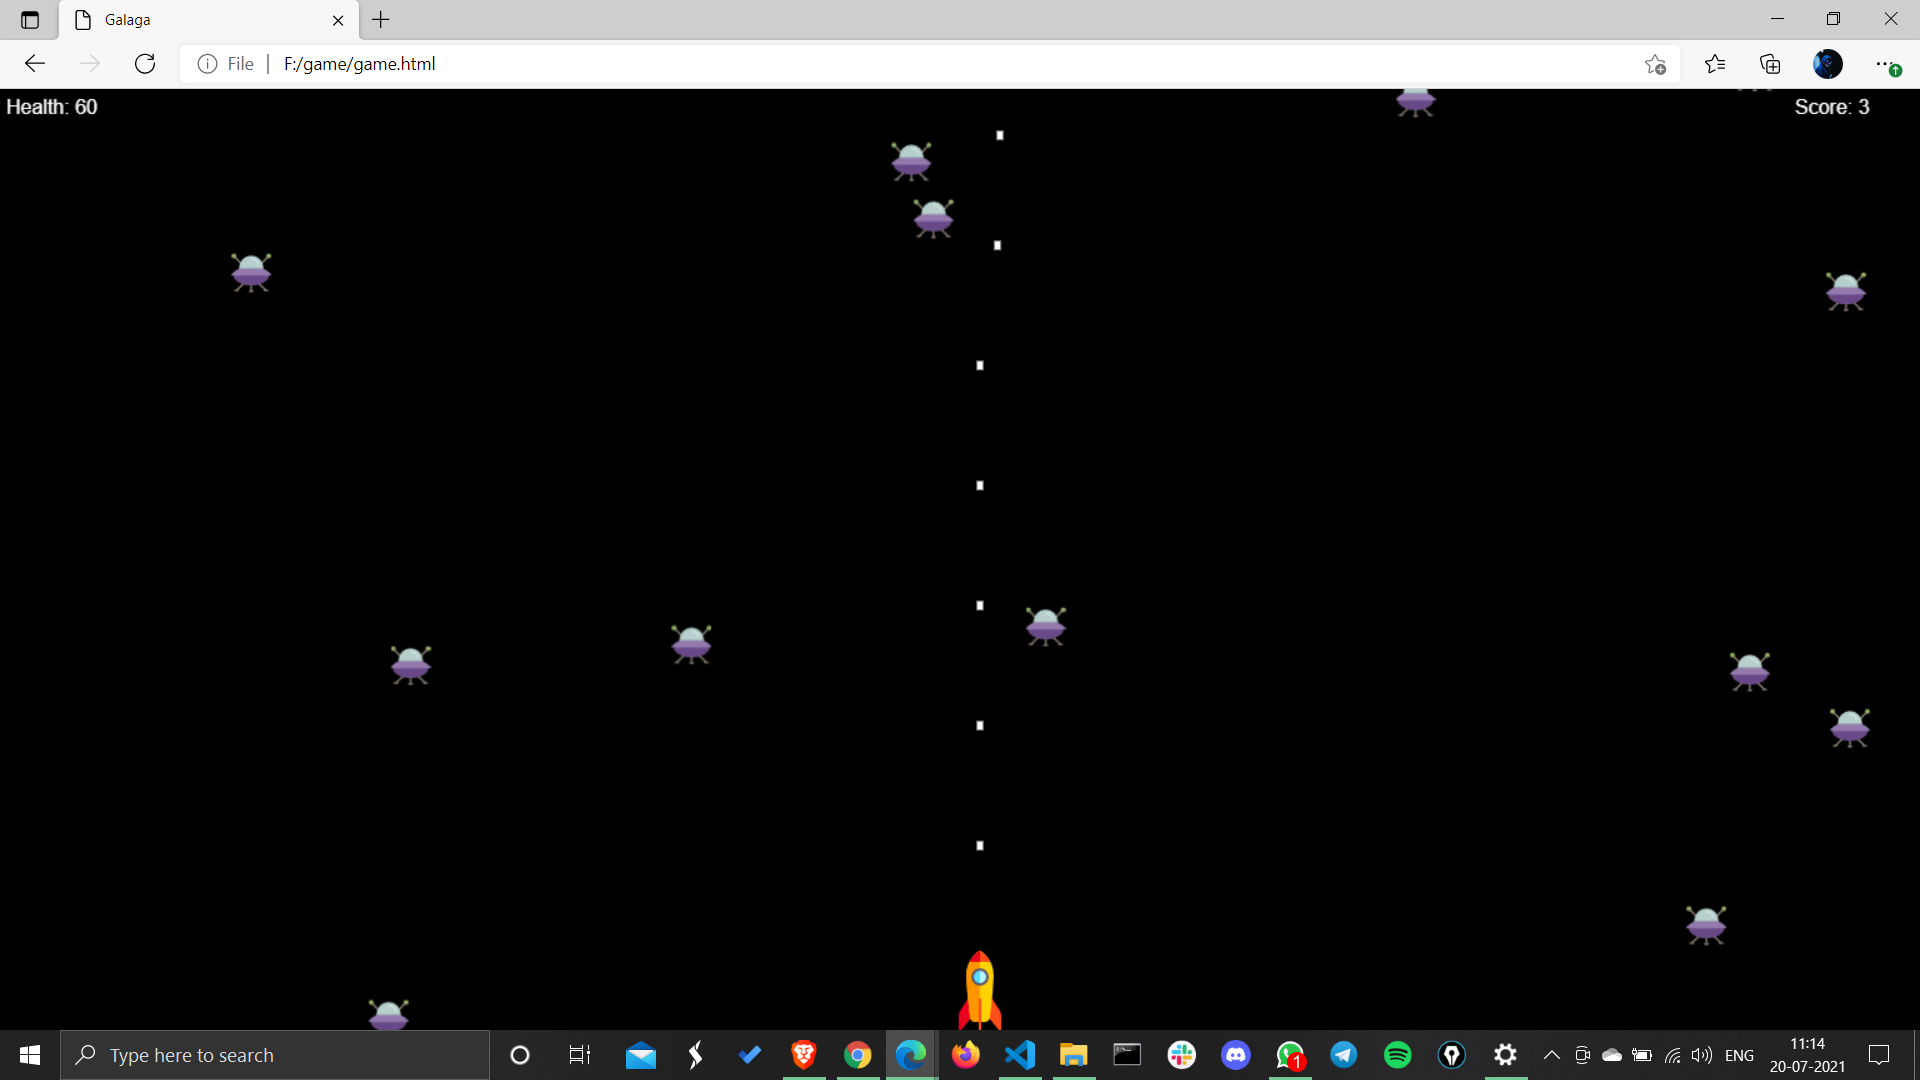Open Mail app from taskbar
Image resolution: width=1920 pixels, height=1080 pixels.
pos(641,1055)
